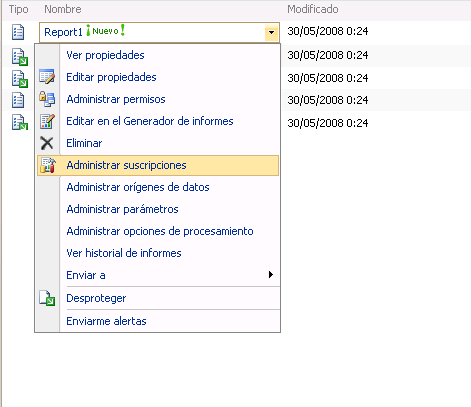Choose Administrar suscripciones
The width and height of the screenshot is (471, 407).
pos(126,165)
